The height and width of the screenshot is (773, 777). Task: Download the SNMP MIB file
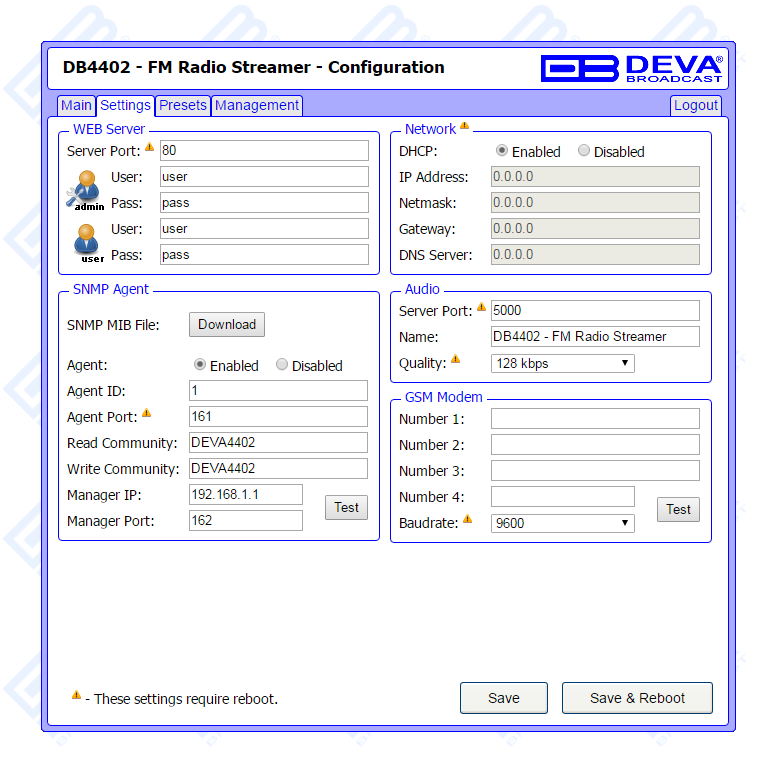(227, 324)
